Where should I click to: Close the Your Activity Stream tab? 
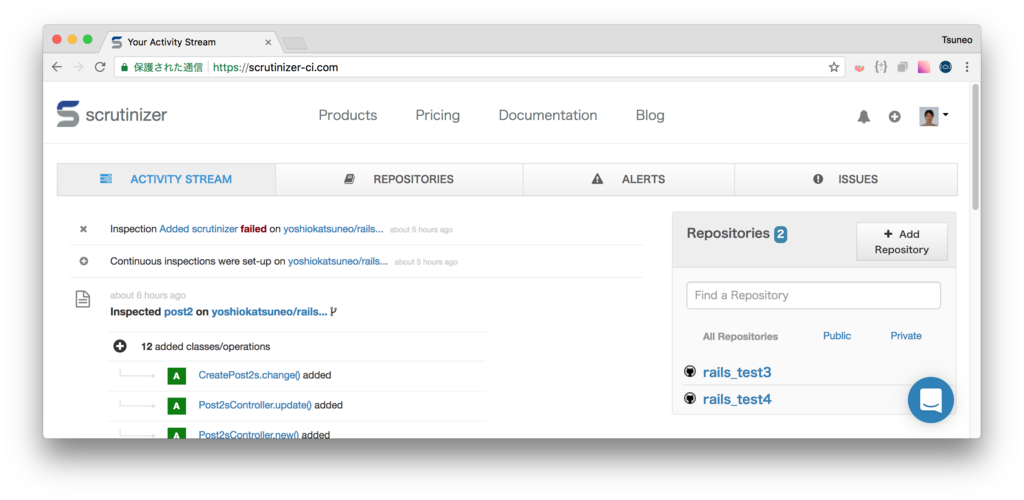click(x=268, y=42)
